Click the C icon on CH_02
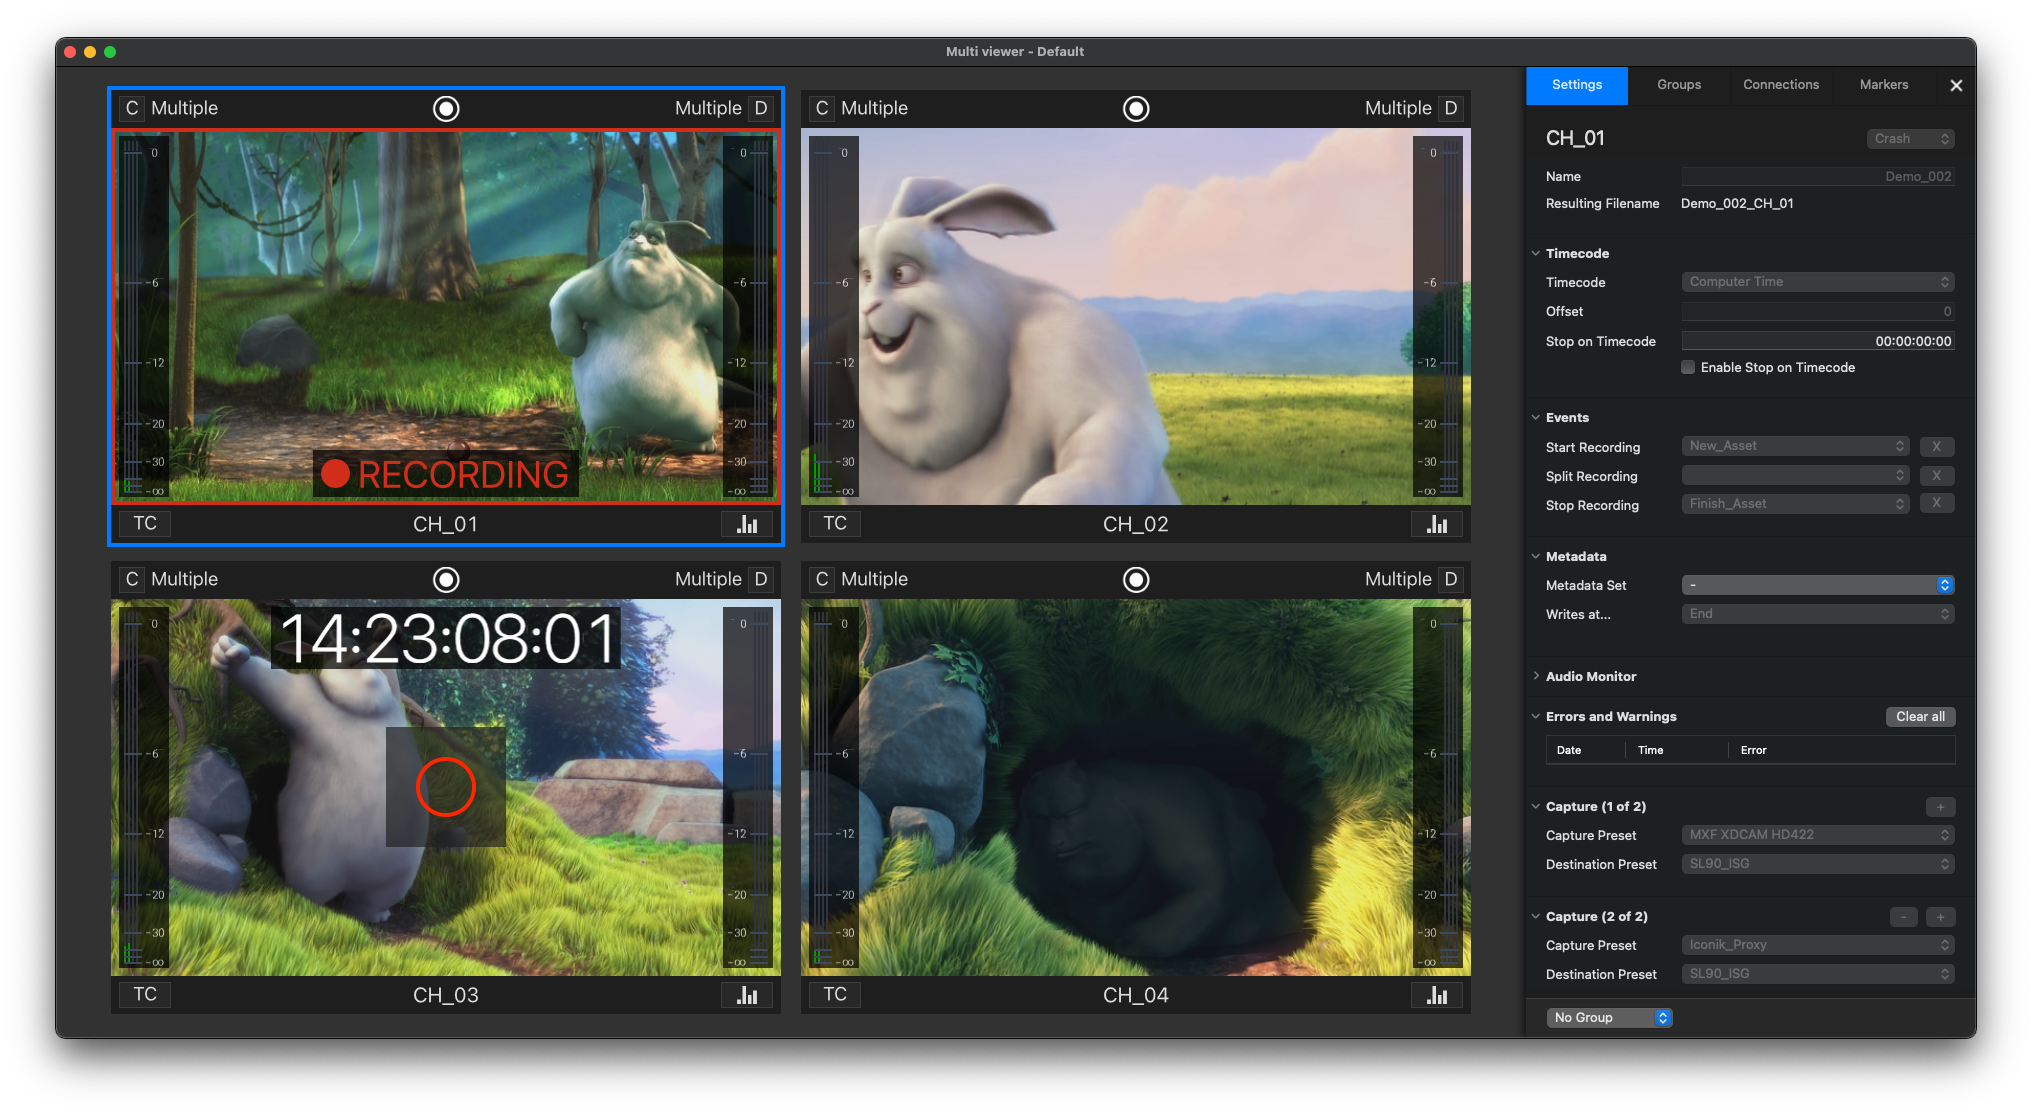This screenshot has width=2032, height=1112. point(822,108)
